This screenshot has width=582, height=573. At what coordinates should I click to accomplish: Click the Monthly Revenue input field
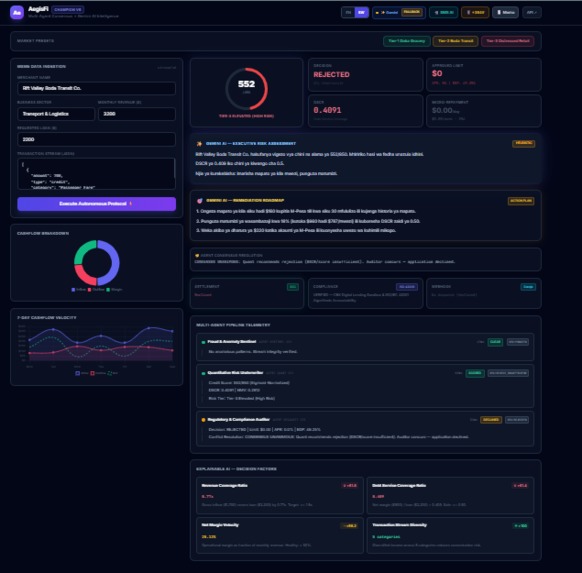pyautogui.click(x=137, y=114)
